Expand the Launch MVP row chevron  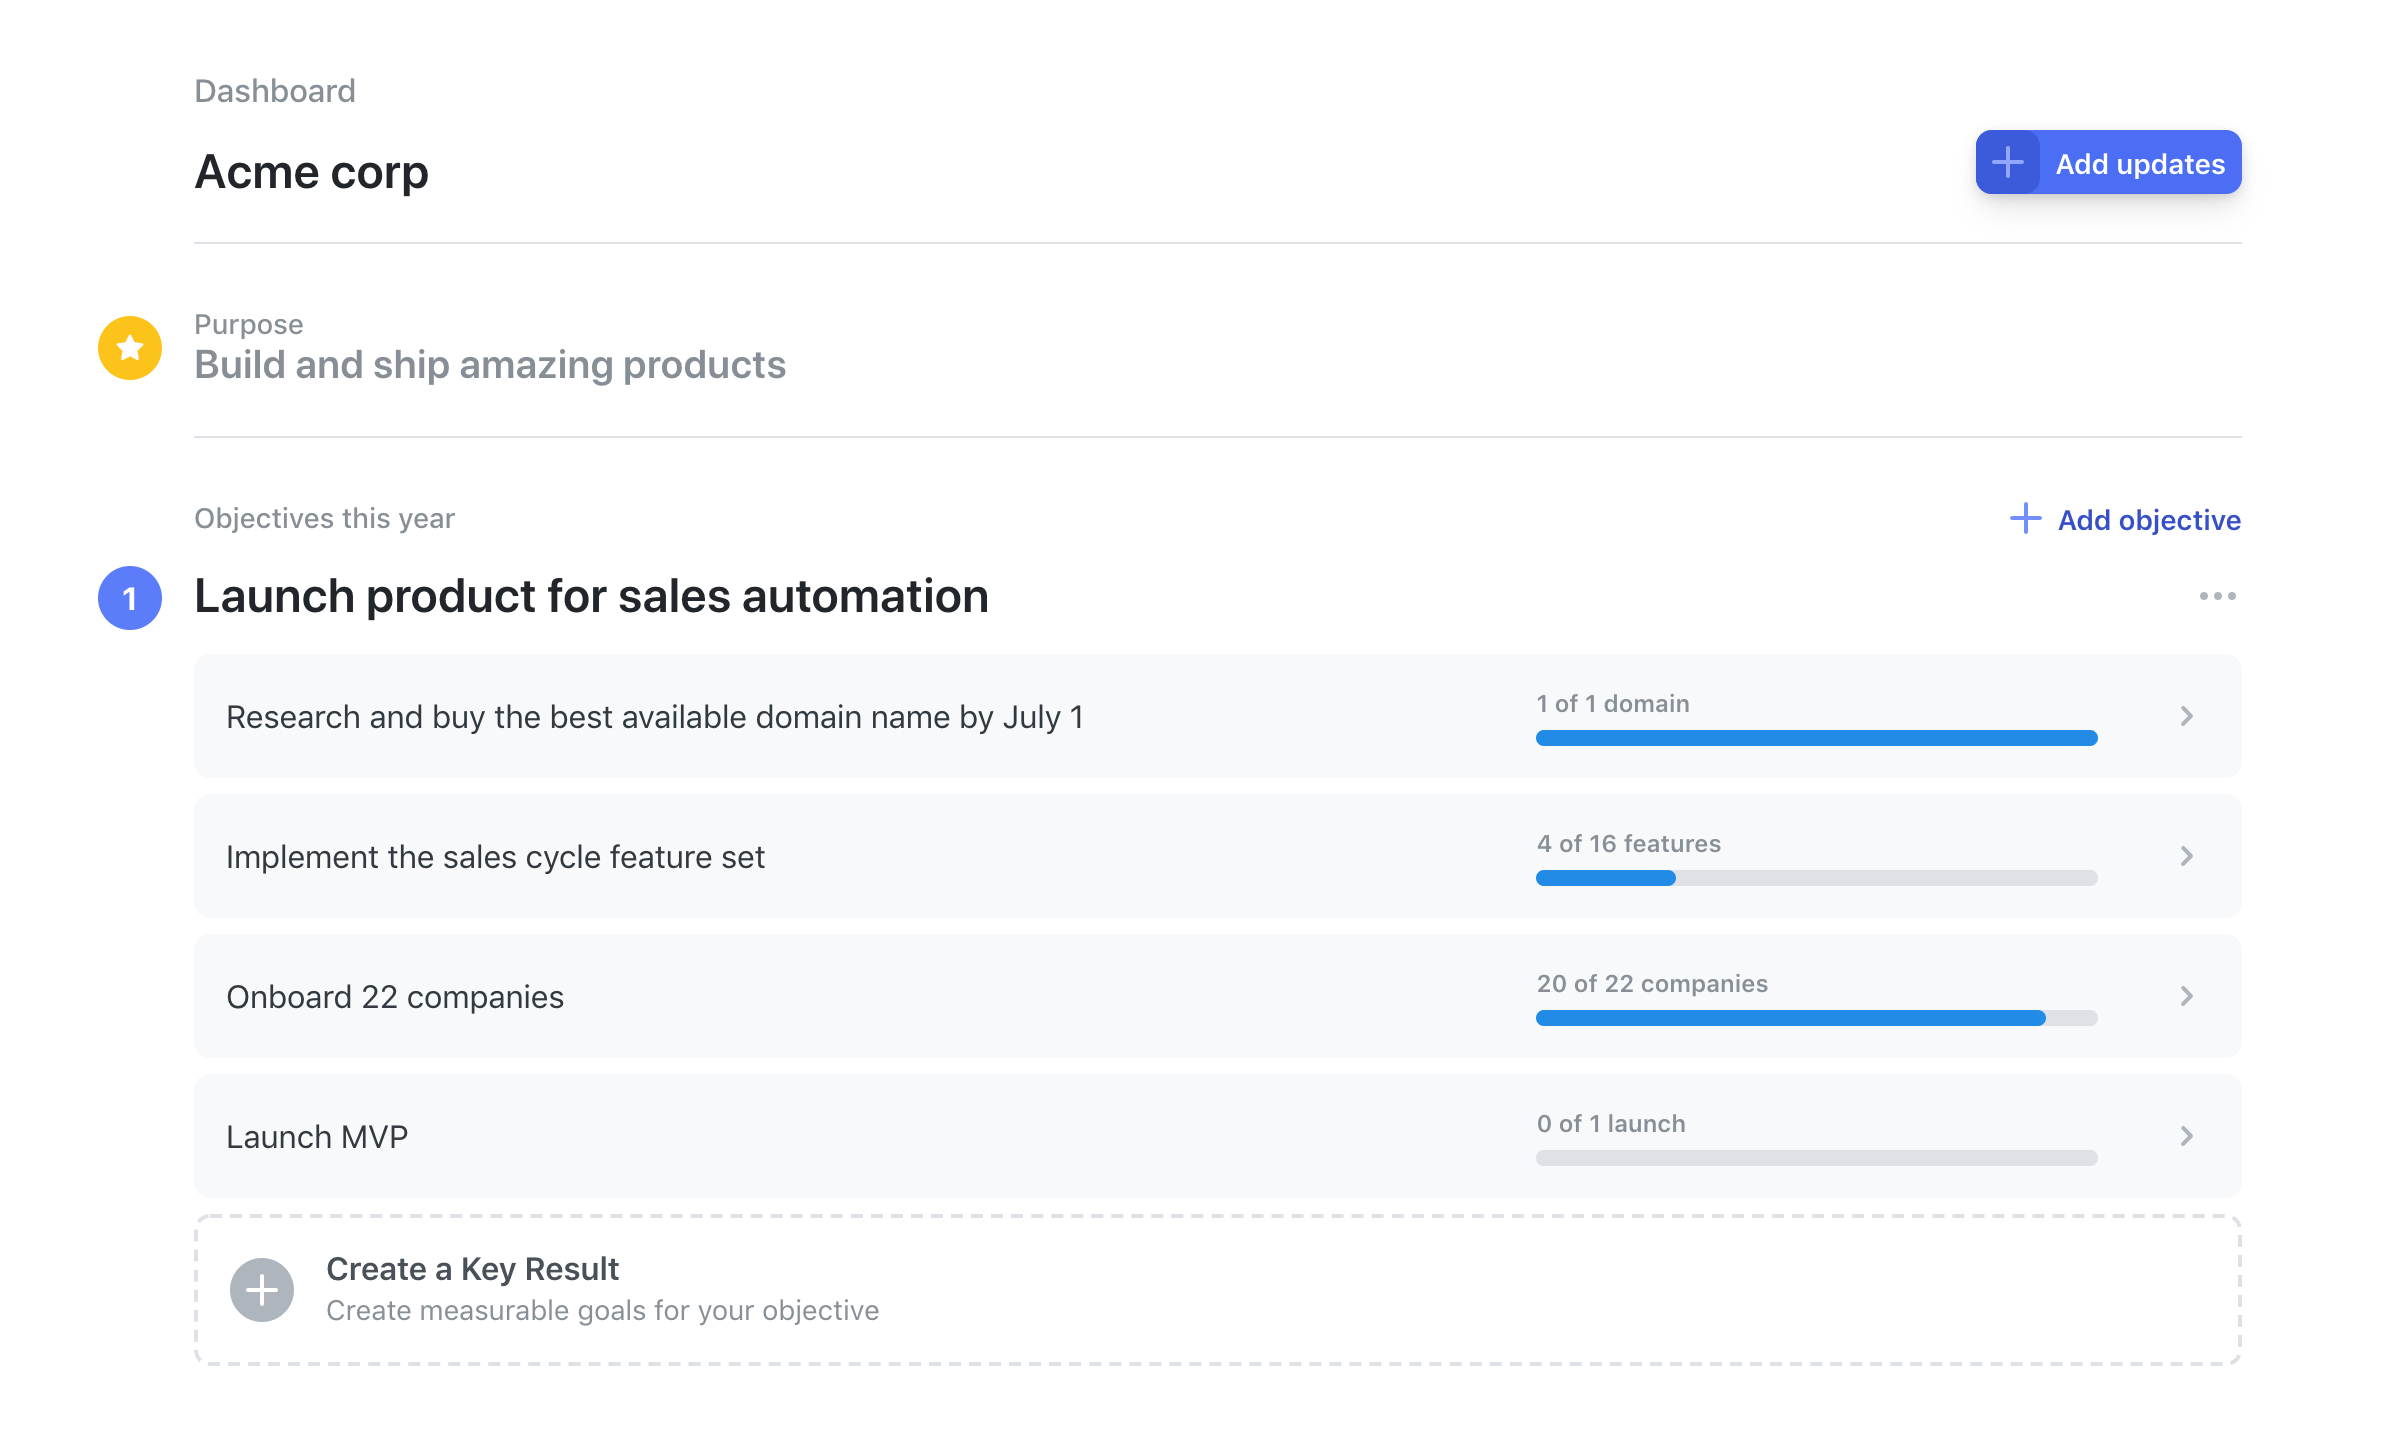[2187, 1136]
